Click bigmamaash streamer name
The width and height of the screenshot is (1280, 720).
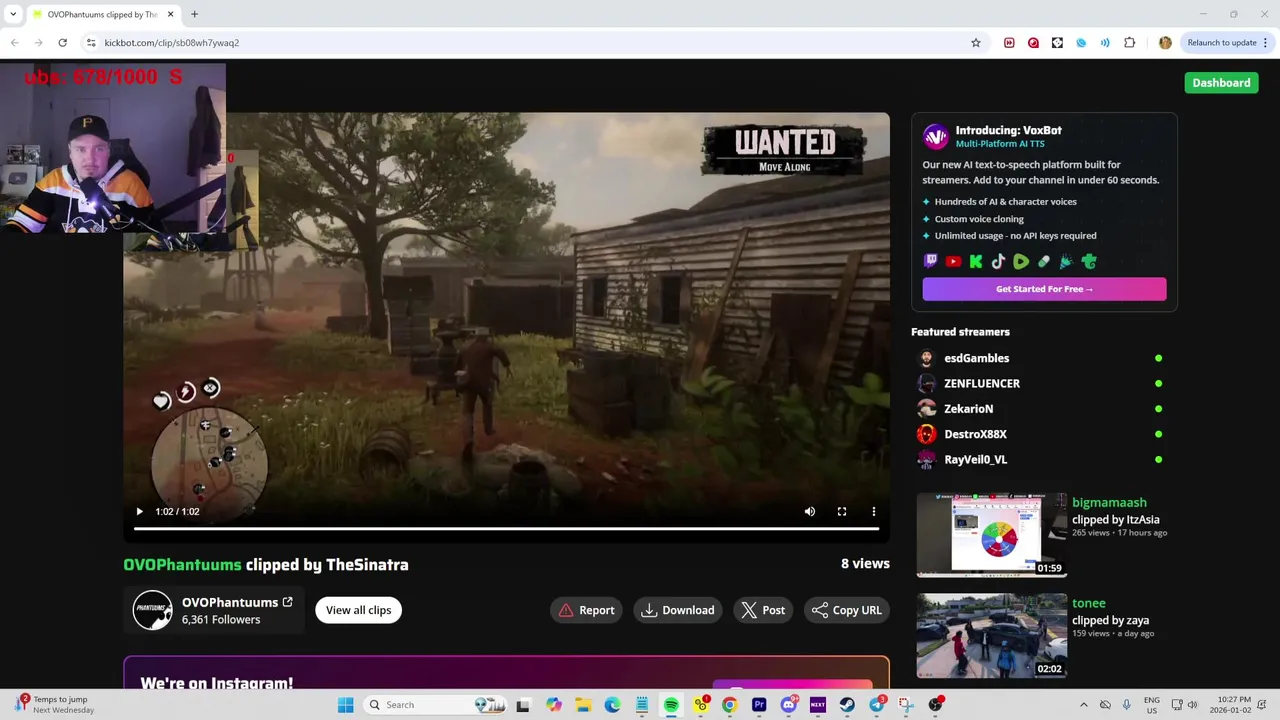1109,502
